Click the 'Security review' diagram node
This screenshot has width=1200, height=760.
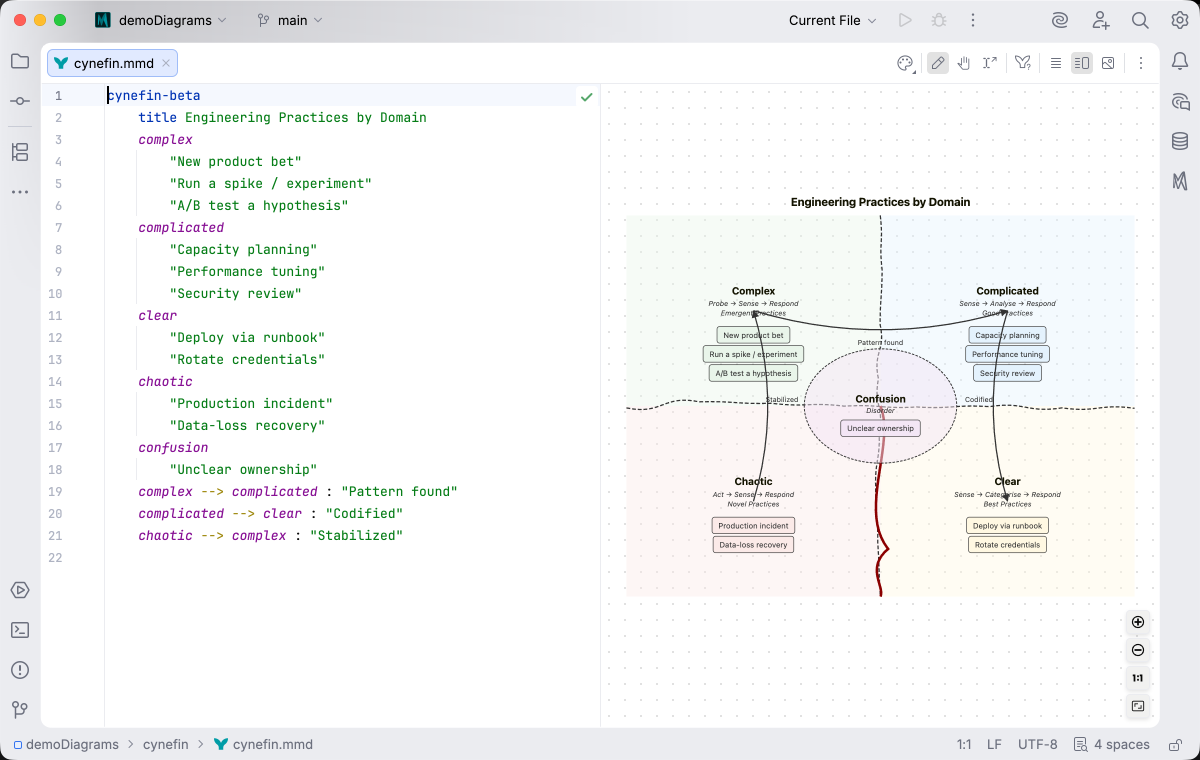click(x=1007, y=373)
